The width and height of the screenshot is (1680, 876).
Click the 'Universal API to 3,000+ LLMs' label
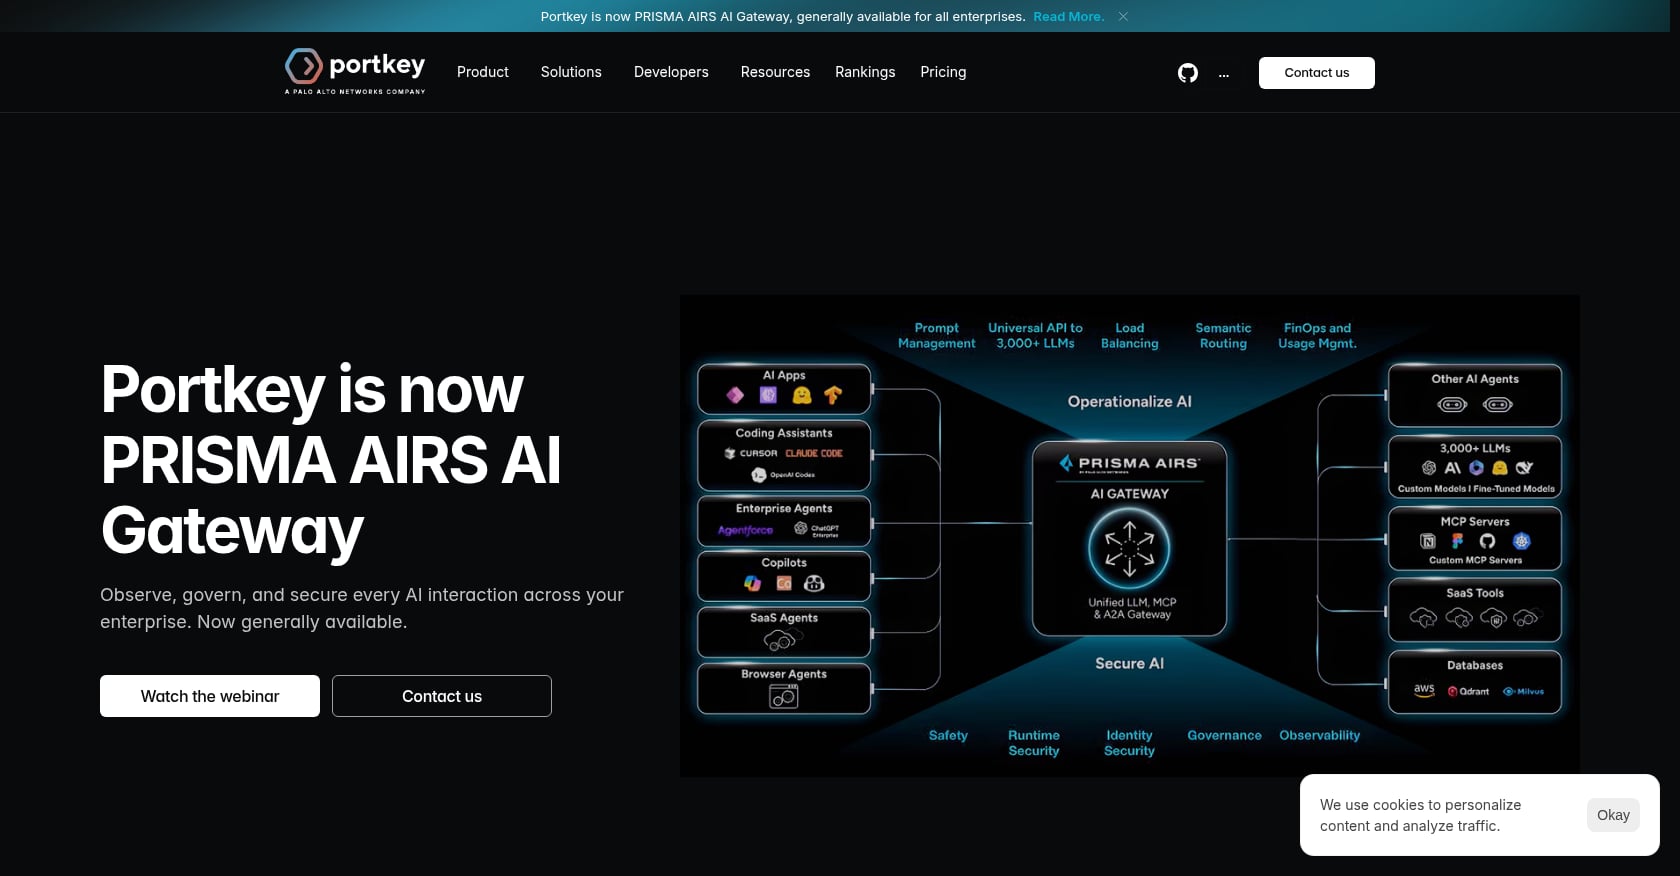coord(1035,335)
